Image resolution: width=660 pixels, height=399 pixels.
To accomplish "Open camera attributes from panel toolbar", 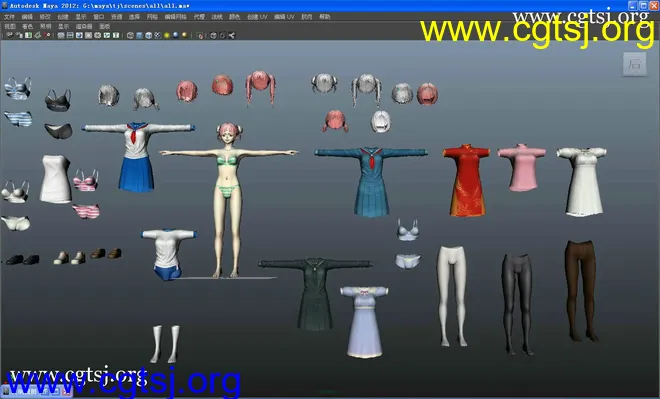I will [x=19, y=35].
